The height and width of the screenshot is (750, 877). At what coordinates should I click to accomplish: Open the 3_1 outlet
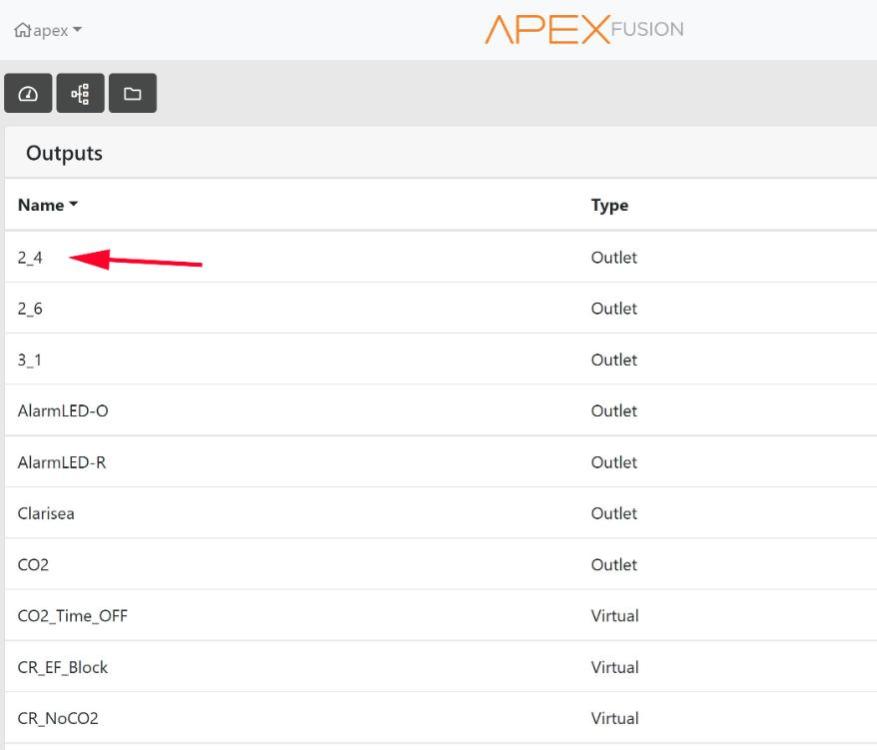coord(30,360)
